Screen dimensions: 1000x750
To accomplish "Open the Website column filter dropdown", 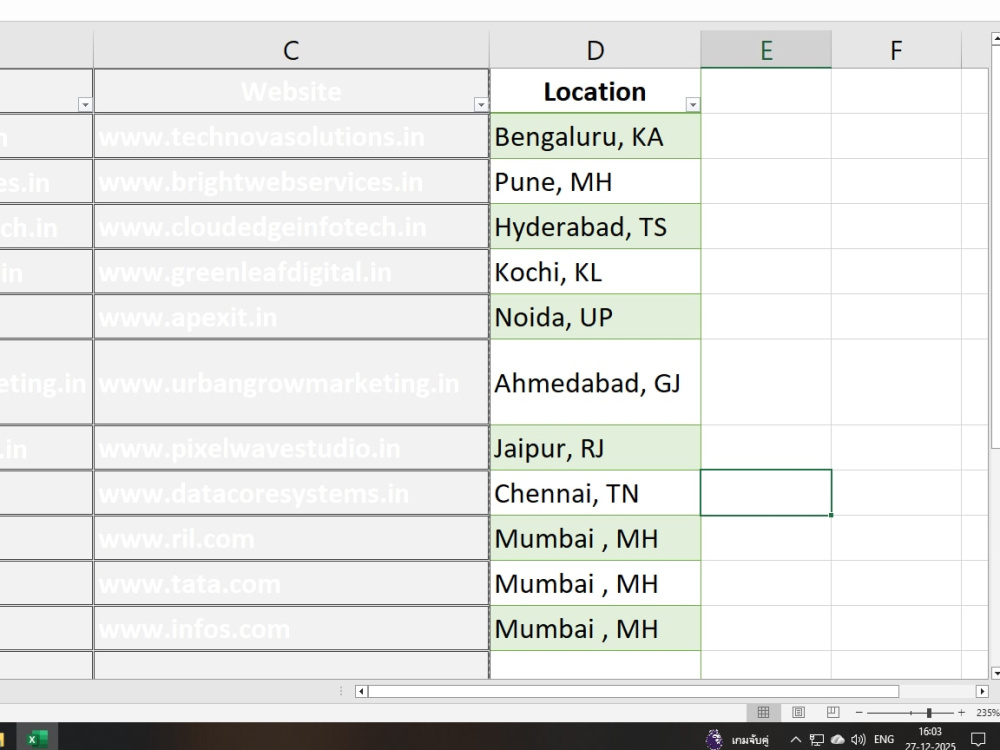I will 481,104.
